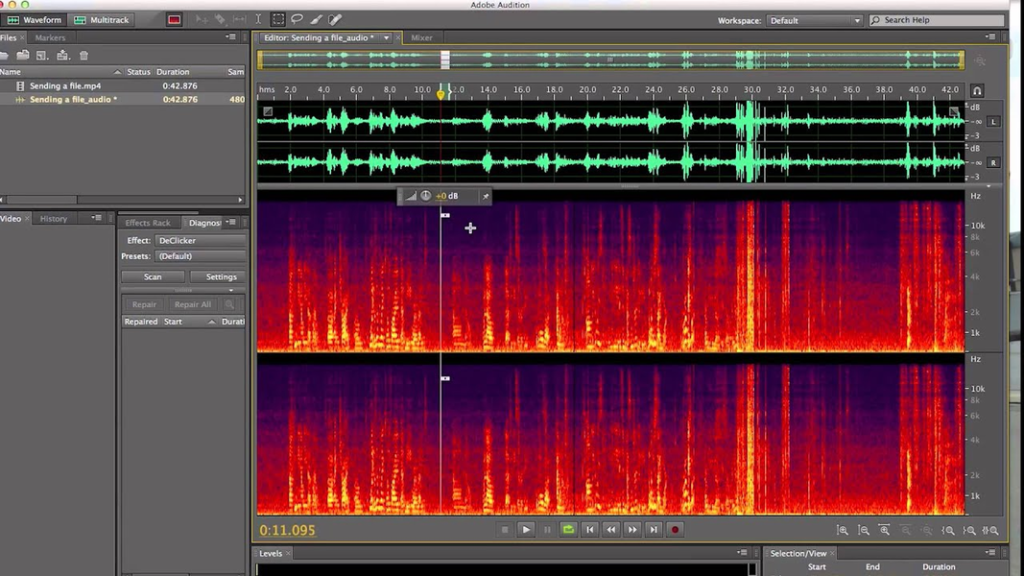
Task: Toggle the left channel L button
Action: (993, 122)
